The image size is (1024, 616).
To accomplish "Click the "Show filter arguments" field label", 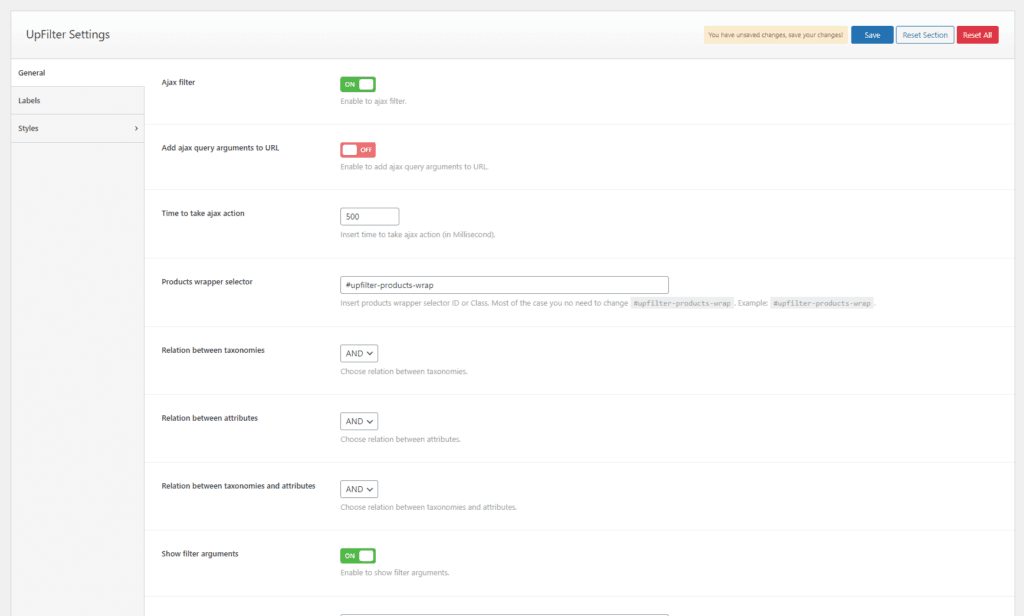I will tap(200, 553).
